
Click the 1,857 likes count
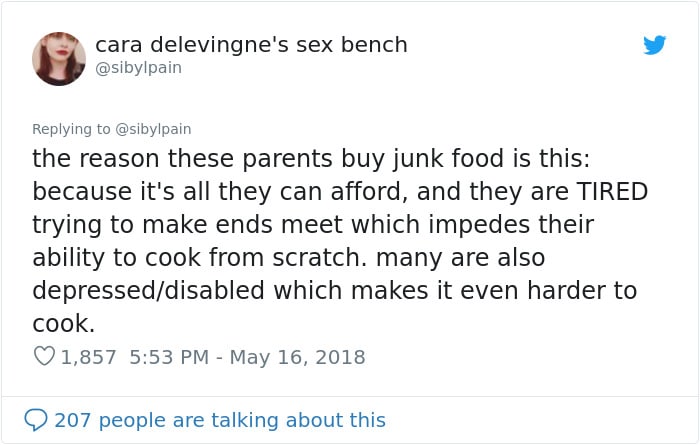point(88,357)
